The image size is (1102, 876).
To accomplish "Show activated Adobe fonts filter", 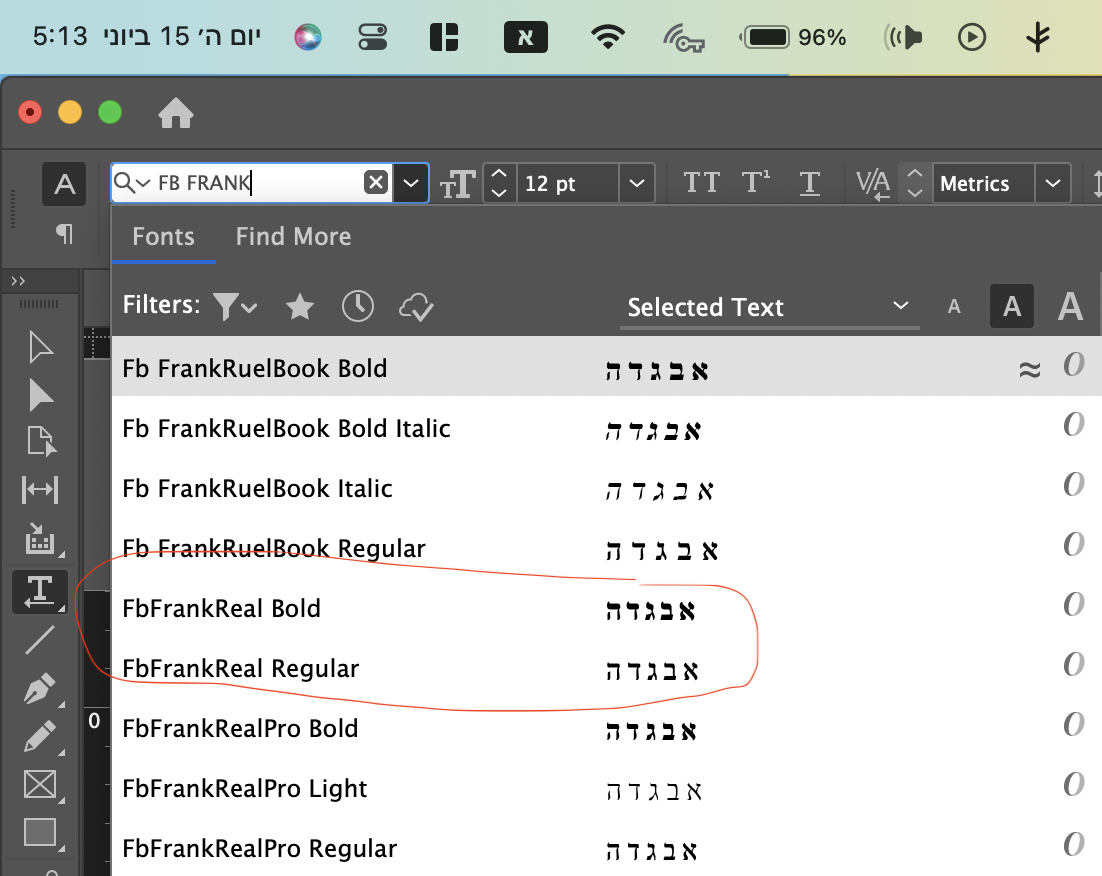I will [x=416, y=307].
